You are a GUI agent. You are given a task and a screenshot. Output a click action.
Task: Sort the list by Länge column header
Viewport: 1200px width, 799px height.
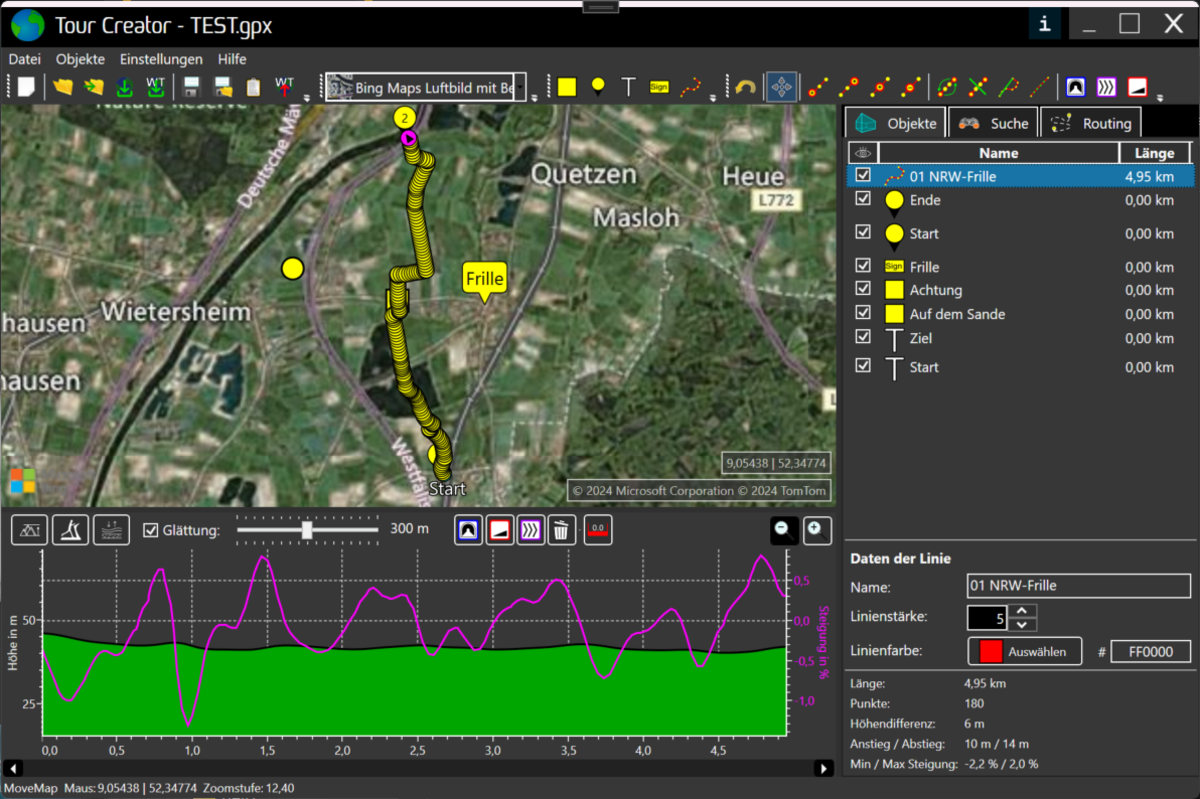(x=1155, y=153)
